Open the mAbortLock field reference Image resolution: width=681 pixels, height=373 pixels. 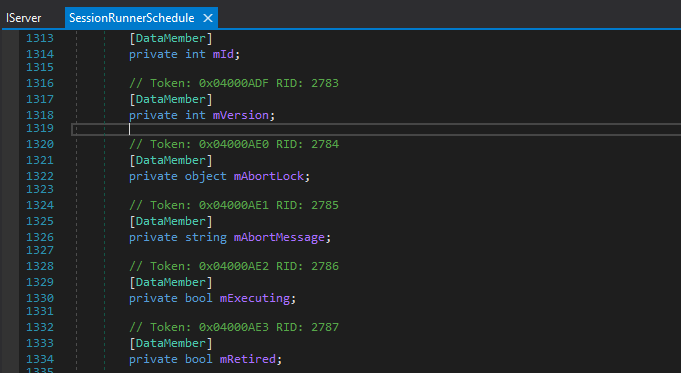(x=269, y=176)
